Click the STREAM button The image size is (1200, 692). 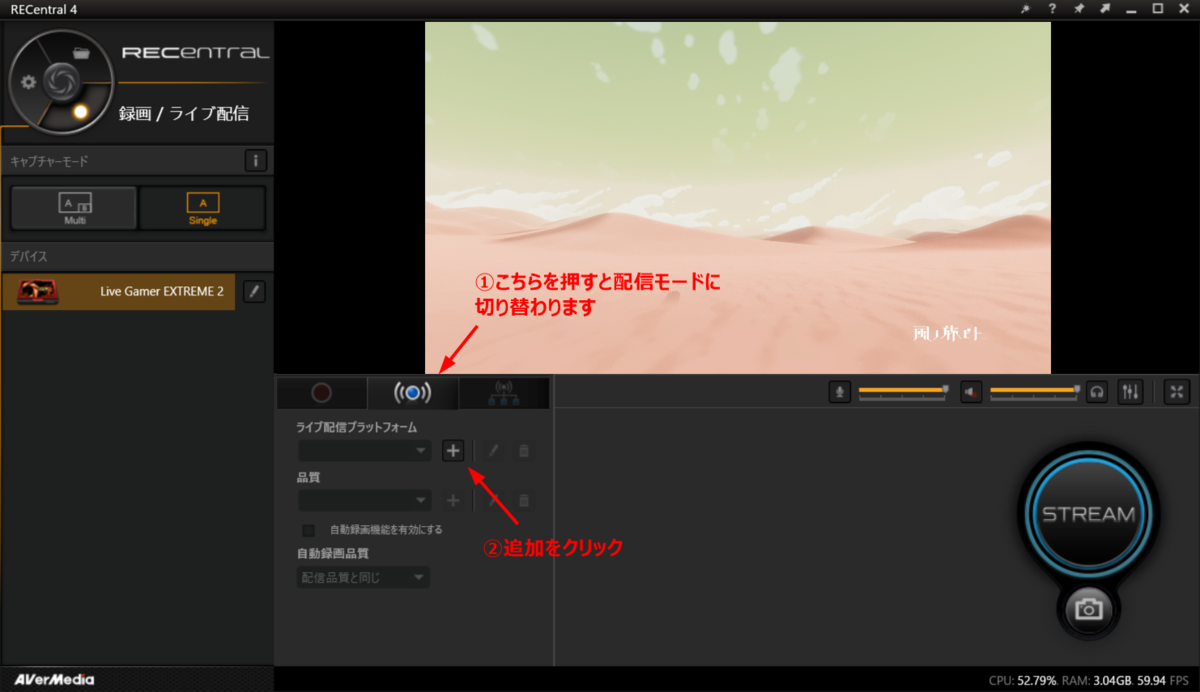(x=1088, y=513)
